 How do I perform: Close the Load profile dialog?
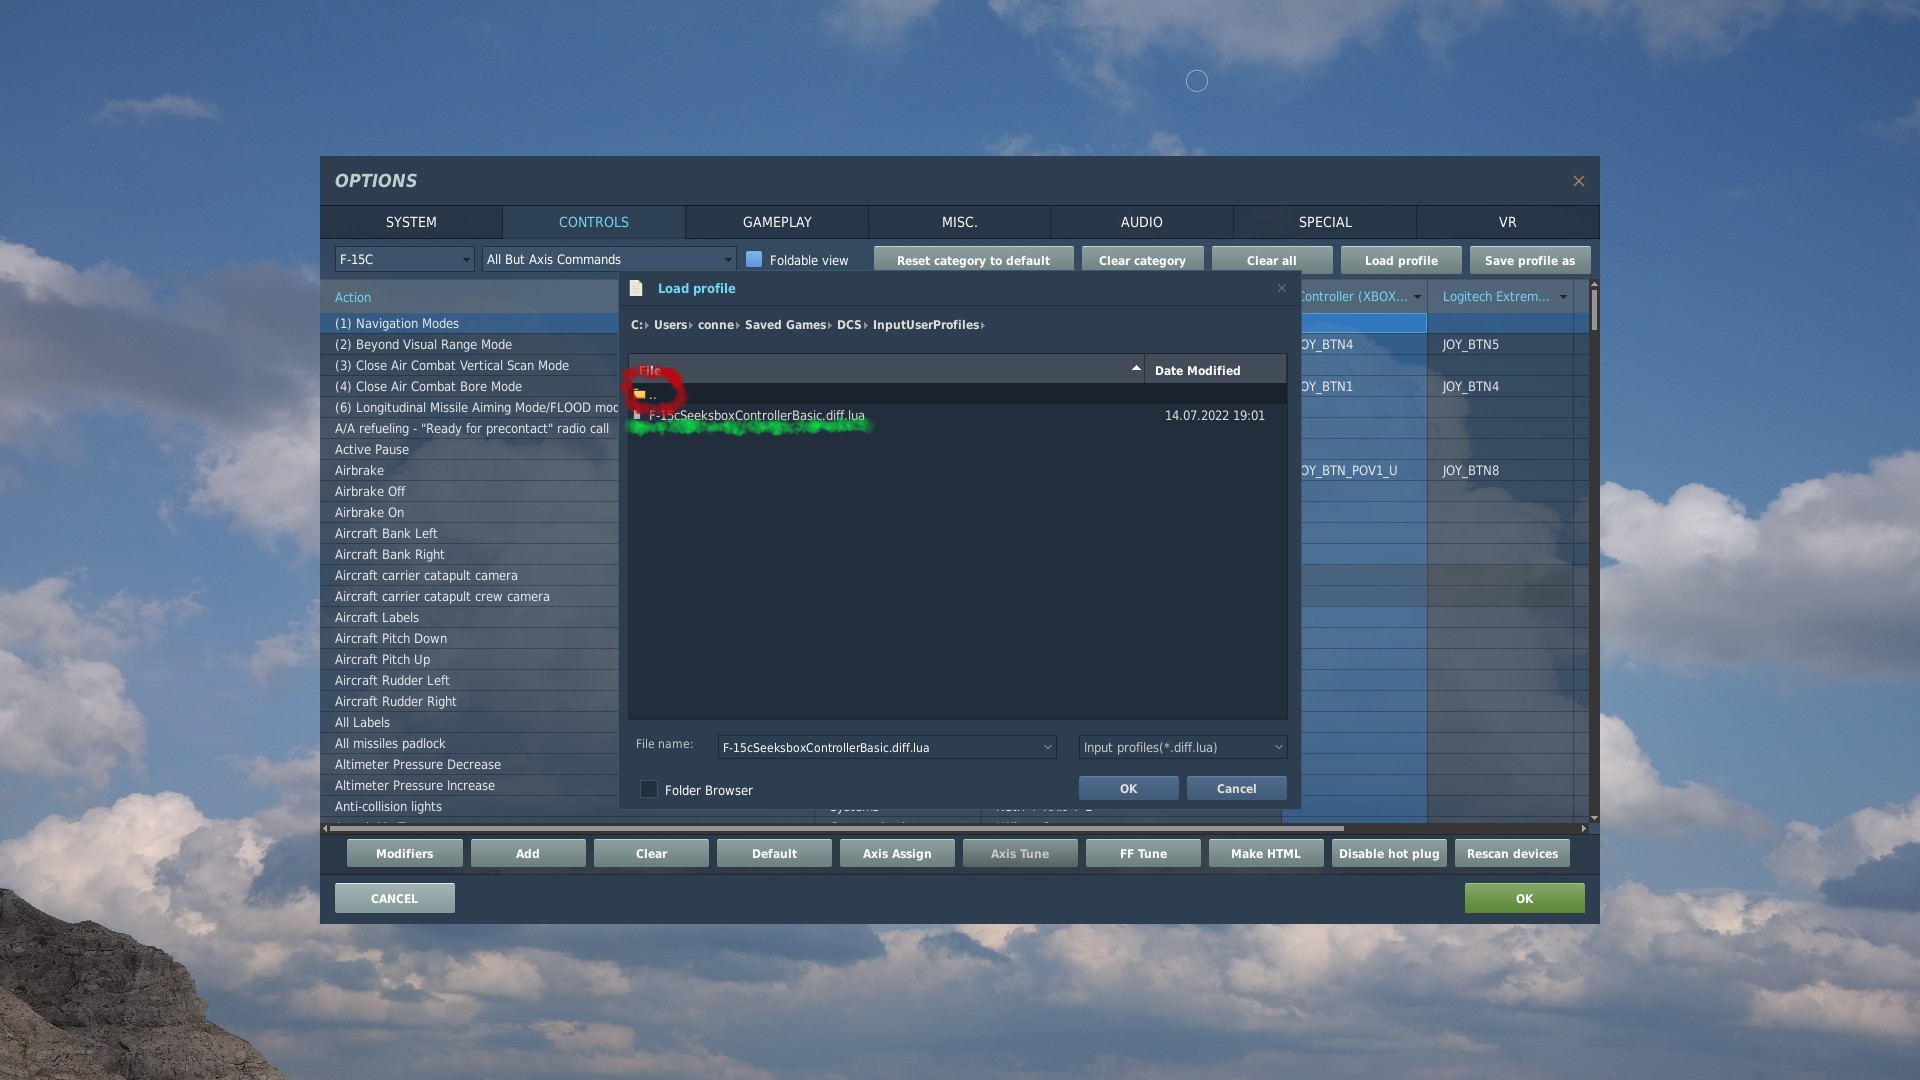[x=1282, y=288]
